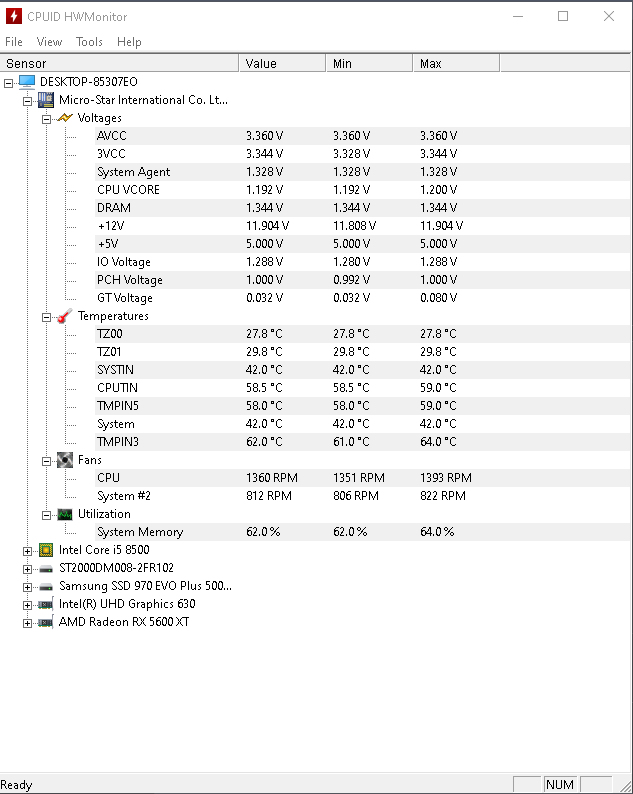The image size is (633, 794).
Task: Select the PCH Voltage row
Action: (363, 280)
